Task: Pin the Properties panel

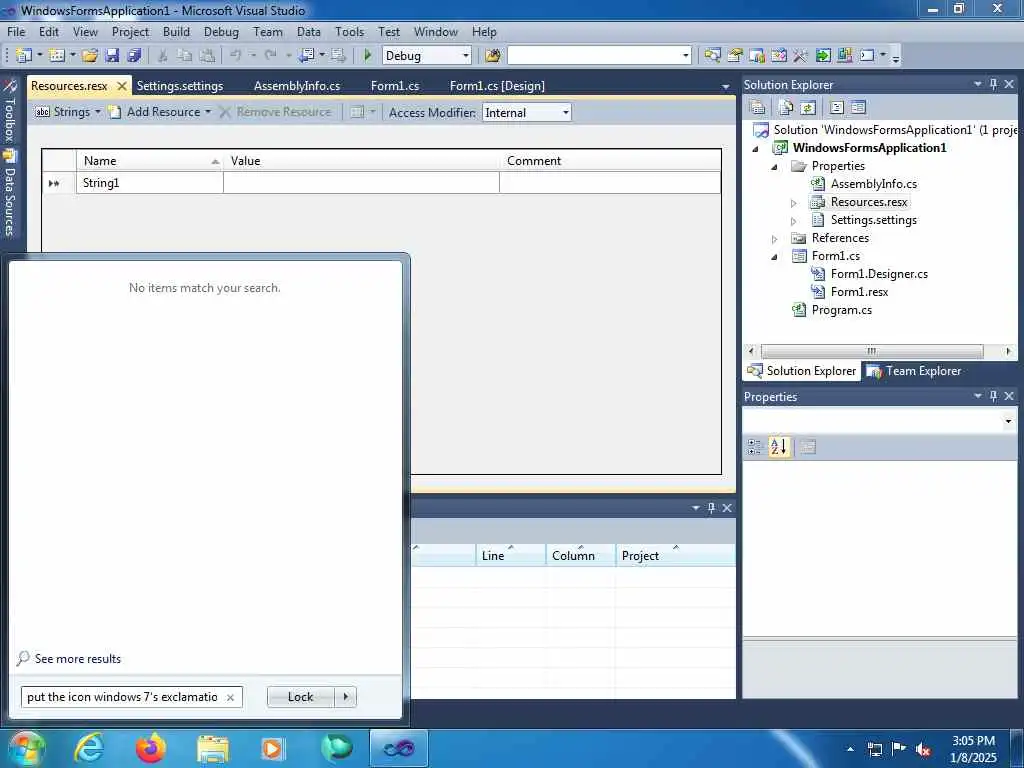Action: pyautogui.click(x=993, y=396)
